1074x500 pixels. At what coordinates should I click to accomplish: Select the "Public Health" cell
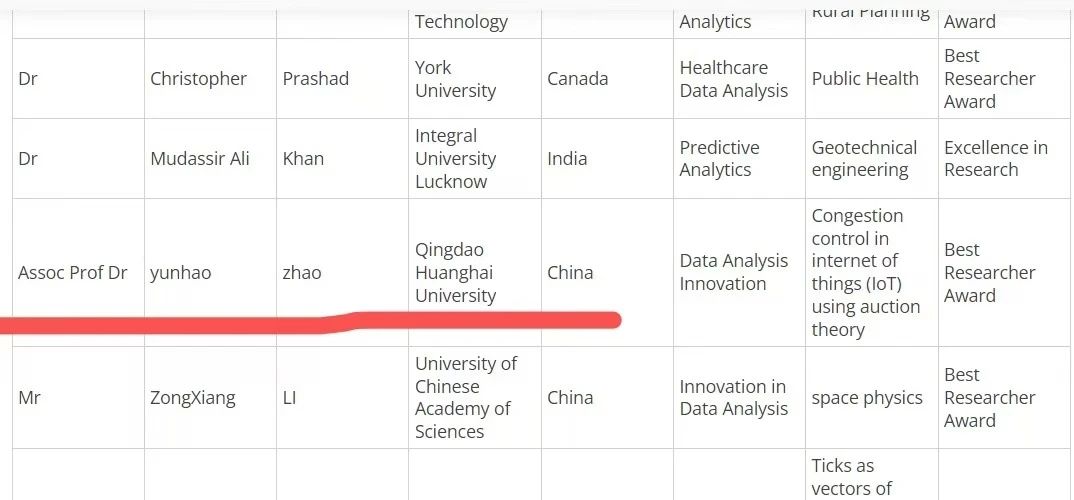(x=864, y=79)
